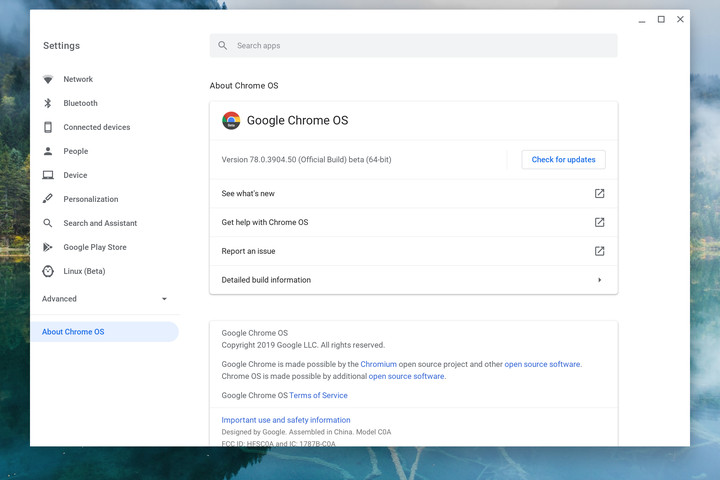Click the Google Play Store icon
The height and width of the screenshot is (480, 720).
click(48, 247)
